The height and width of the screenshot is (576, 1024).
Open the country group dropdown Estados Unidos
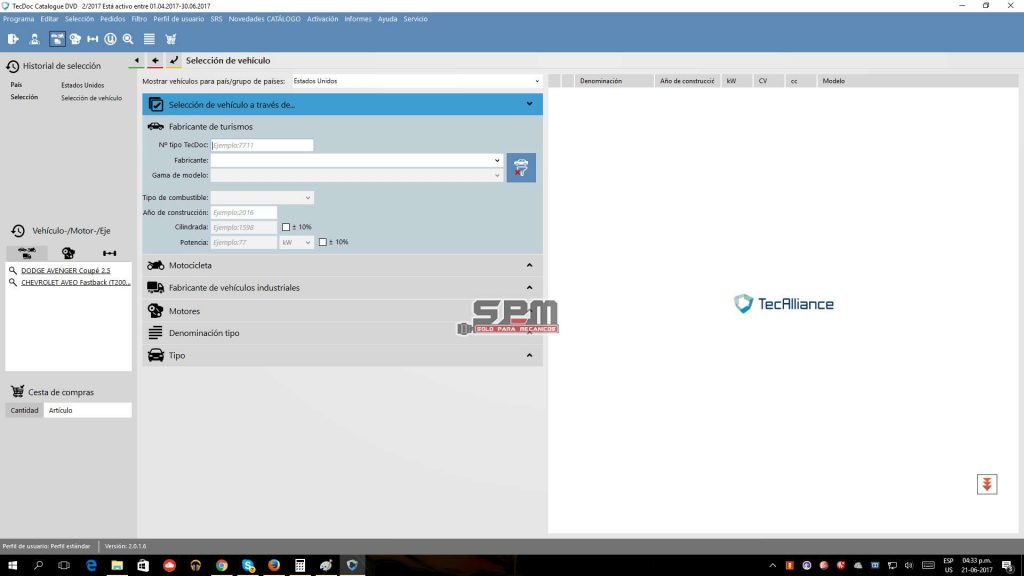417,81
